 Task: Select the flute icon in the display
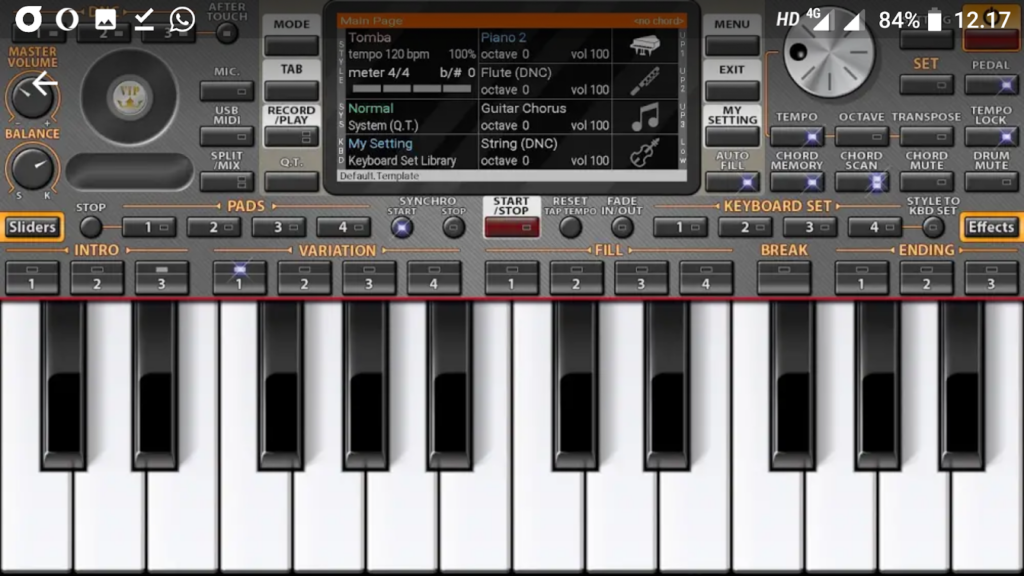[x=645, y=81]
